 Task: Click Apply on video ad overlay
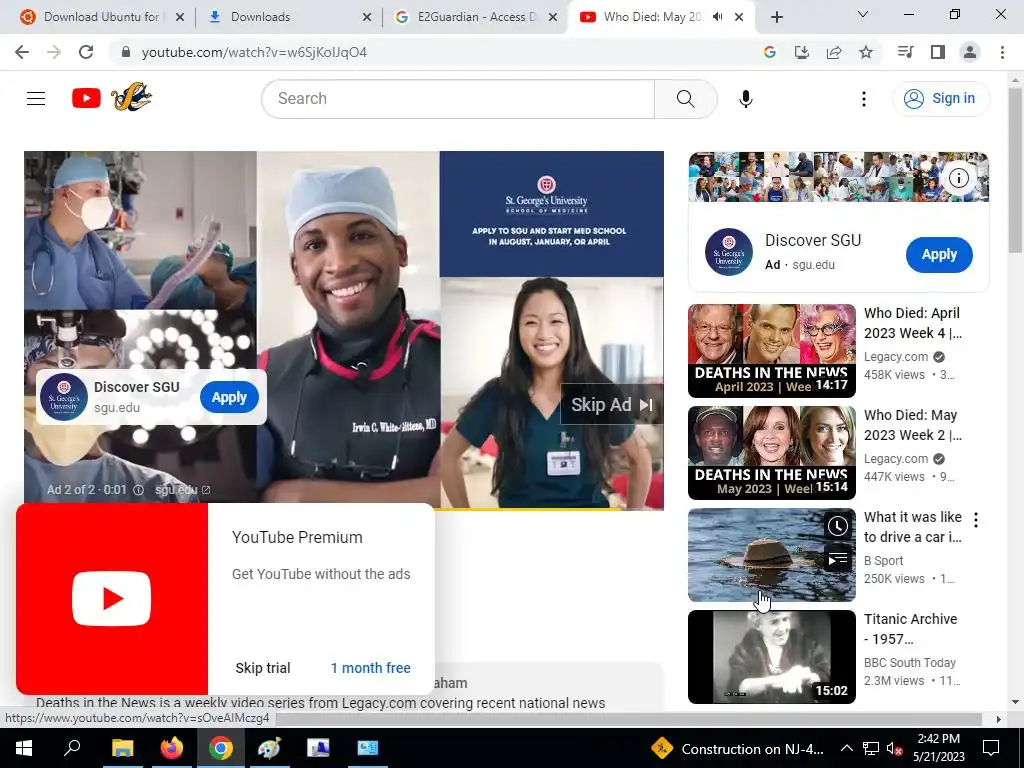coord(229,397)
